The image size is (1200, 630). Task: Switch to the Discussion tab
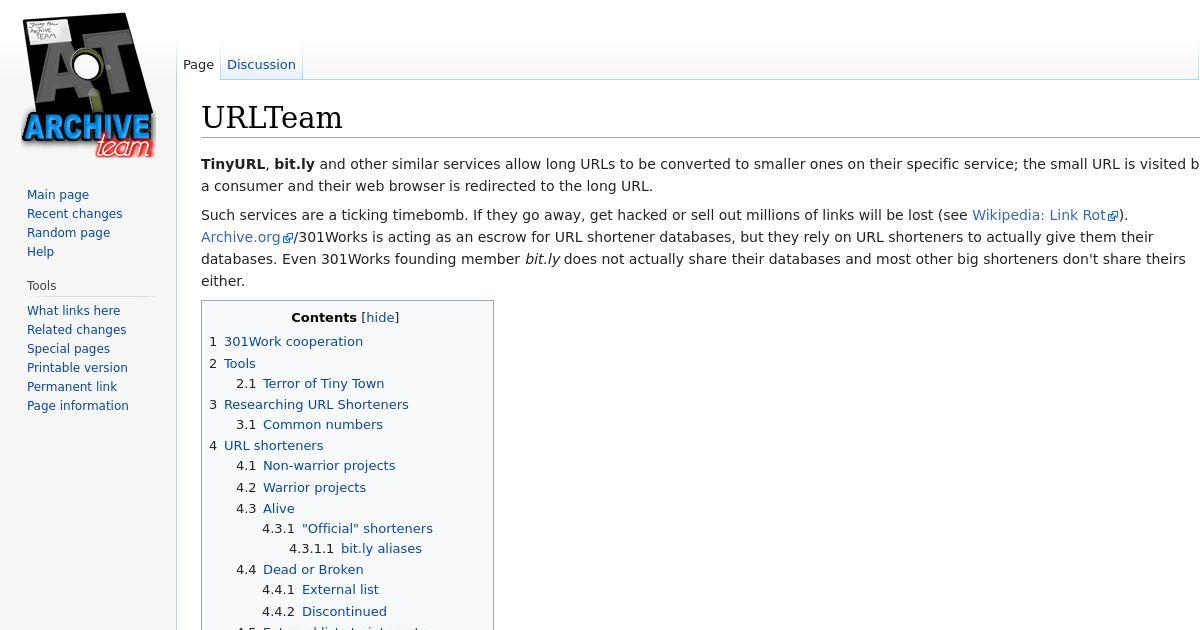pyautogui.click(x=261, y=64)
